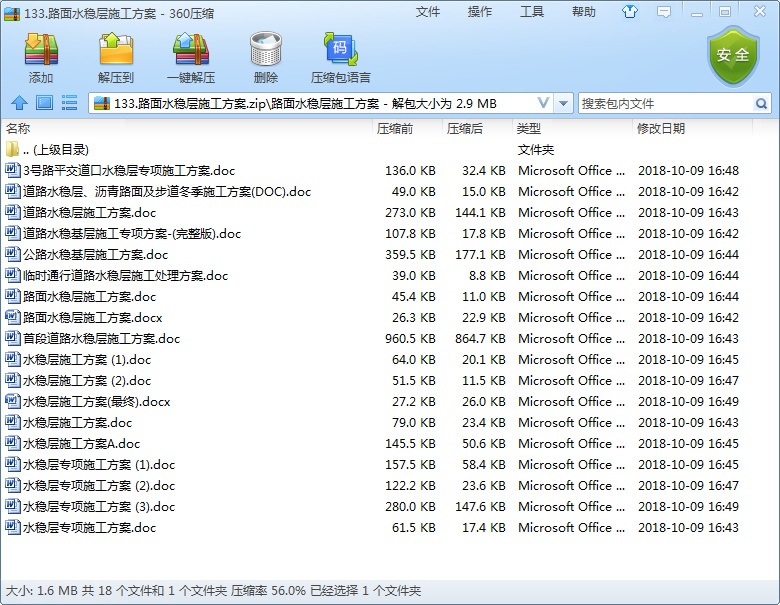Click the green 安全 shield badge

click(x=733, y=56)
